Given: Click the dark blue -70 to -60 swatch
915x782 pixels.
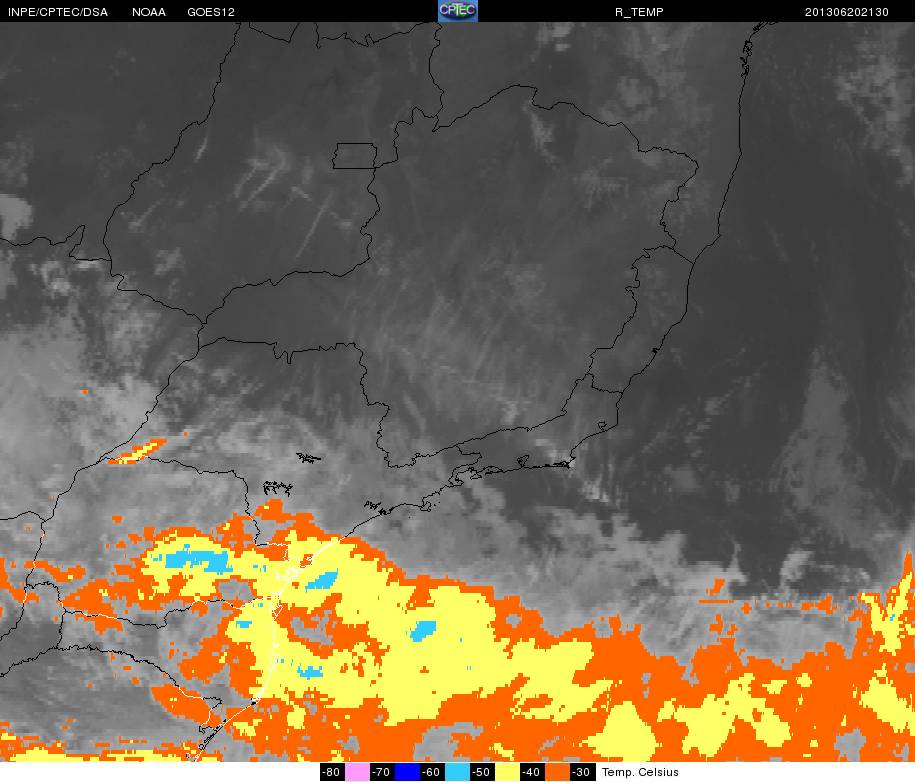Looking at the screenshot, I should (407, 772).
